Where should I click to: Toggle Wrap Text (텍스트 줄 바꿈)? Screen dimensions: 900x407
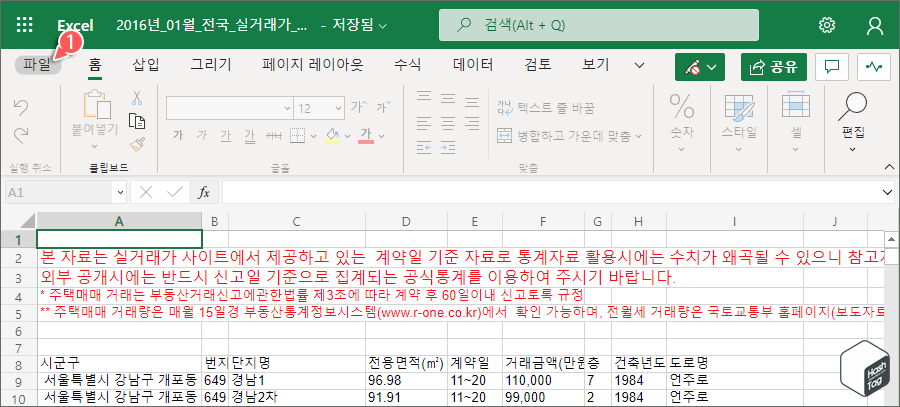[545, 107]
